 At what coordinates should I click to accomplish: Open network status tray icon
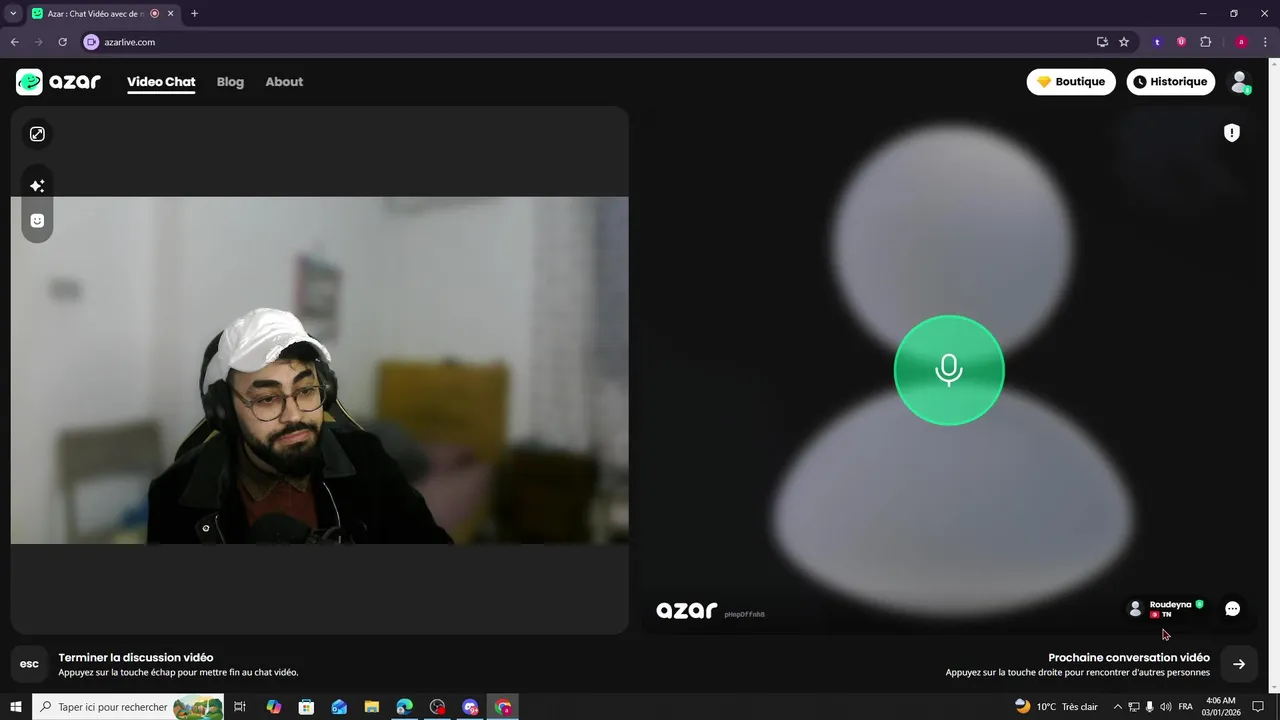[1134, 707]
